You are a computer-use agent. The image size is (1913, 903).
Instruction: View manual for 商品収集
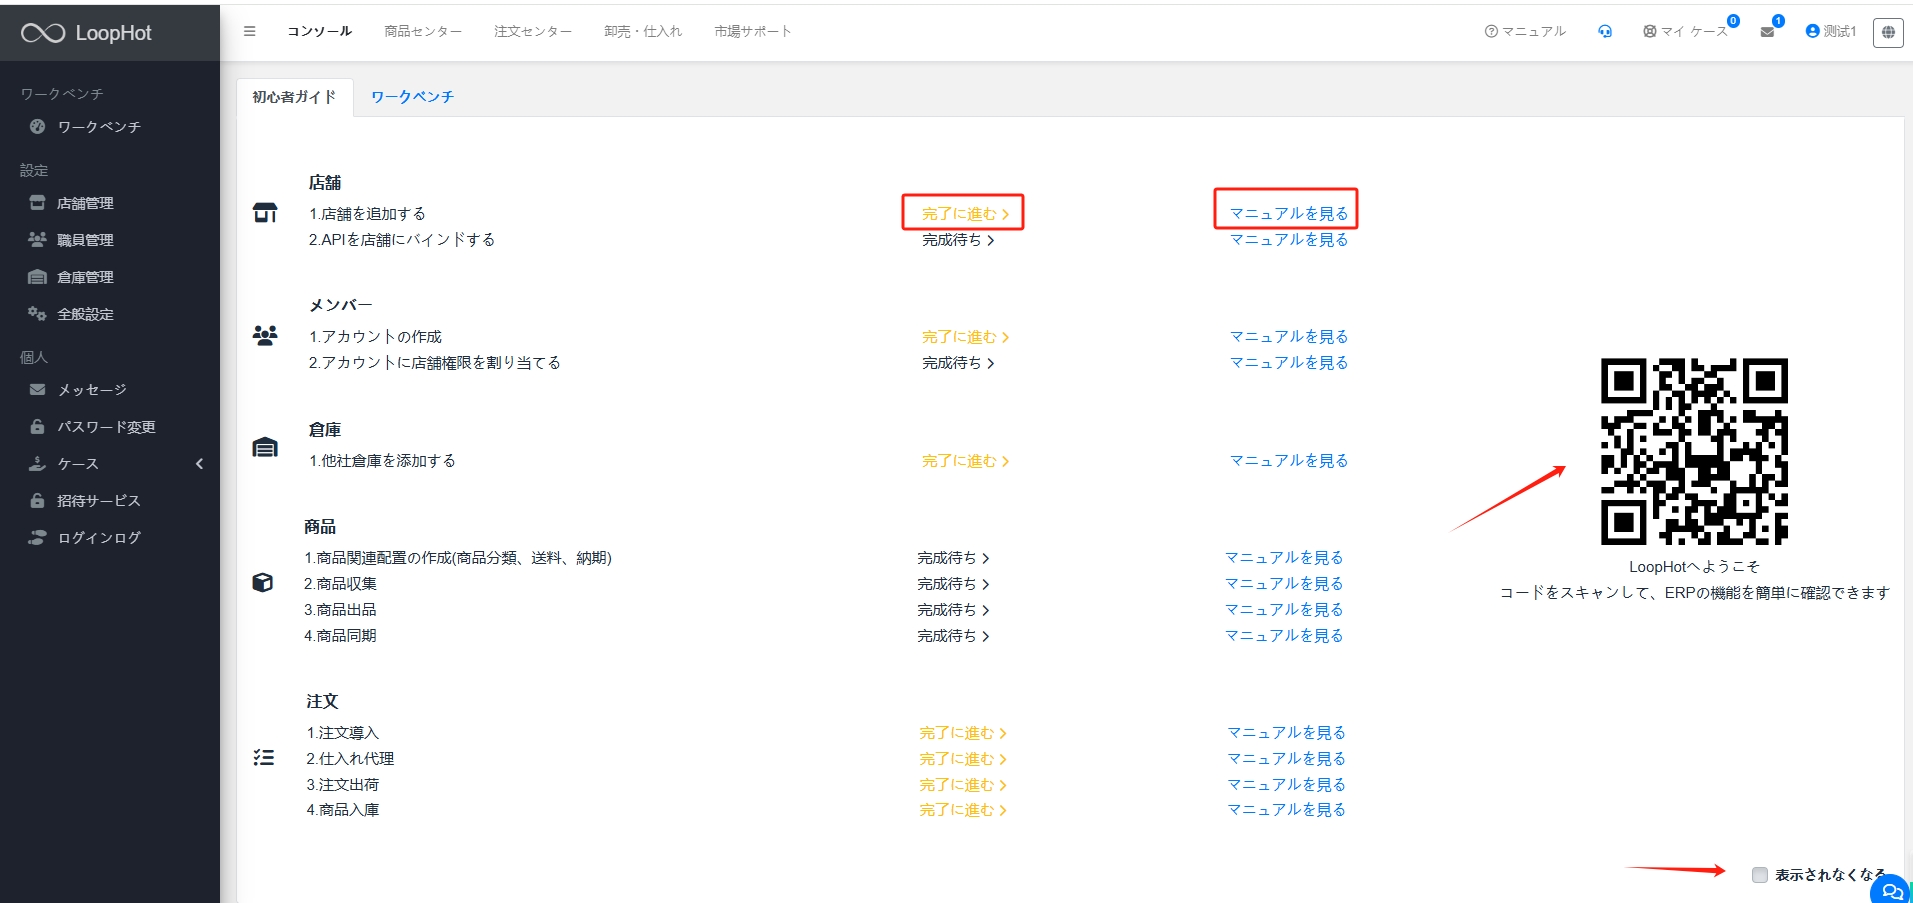click(1284, 584)
